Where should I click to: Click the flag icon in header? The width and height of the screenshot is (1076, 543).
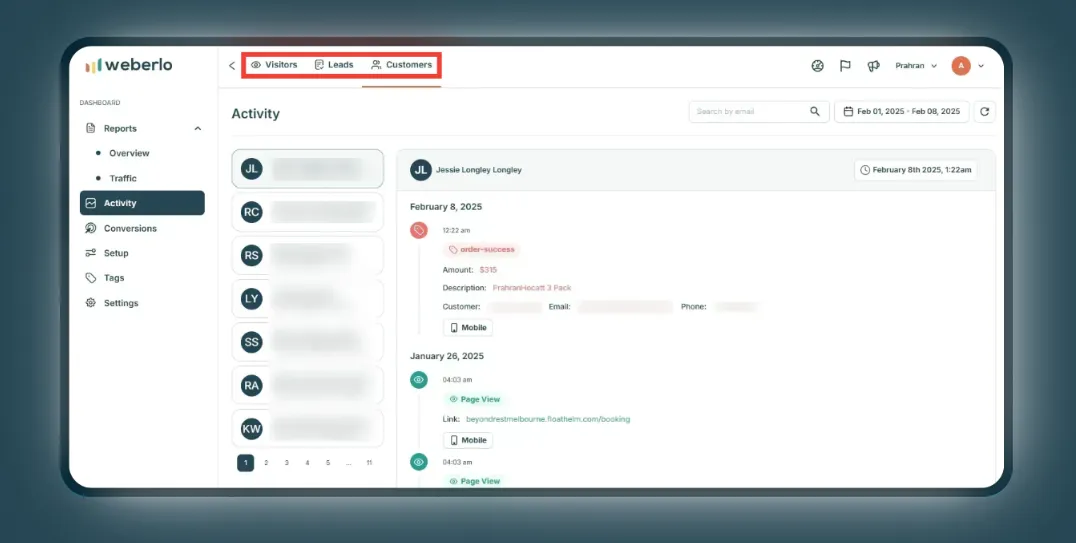click(x=845, y=66)
